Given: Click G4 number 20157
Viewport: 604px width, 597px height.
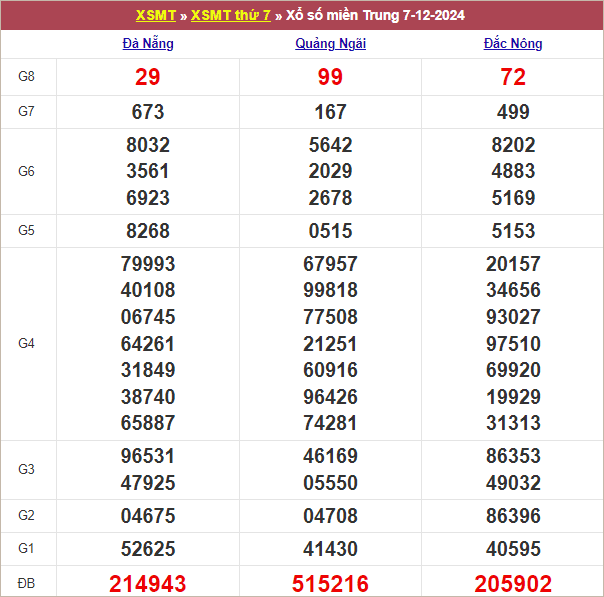Looking at the screenshot, I should [513, 264].
